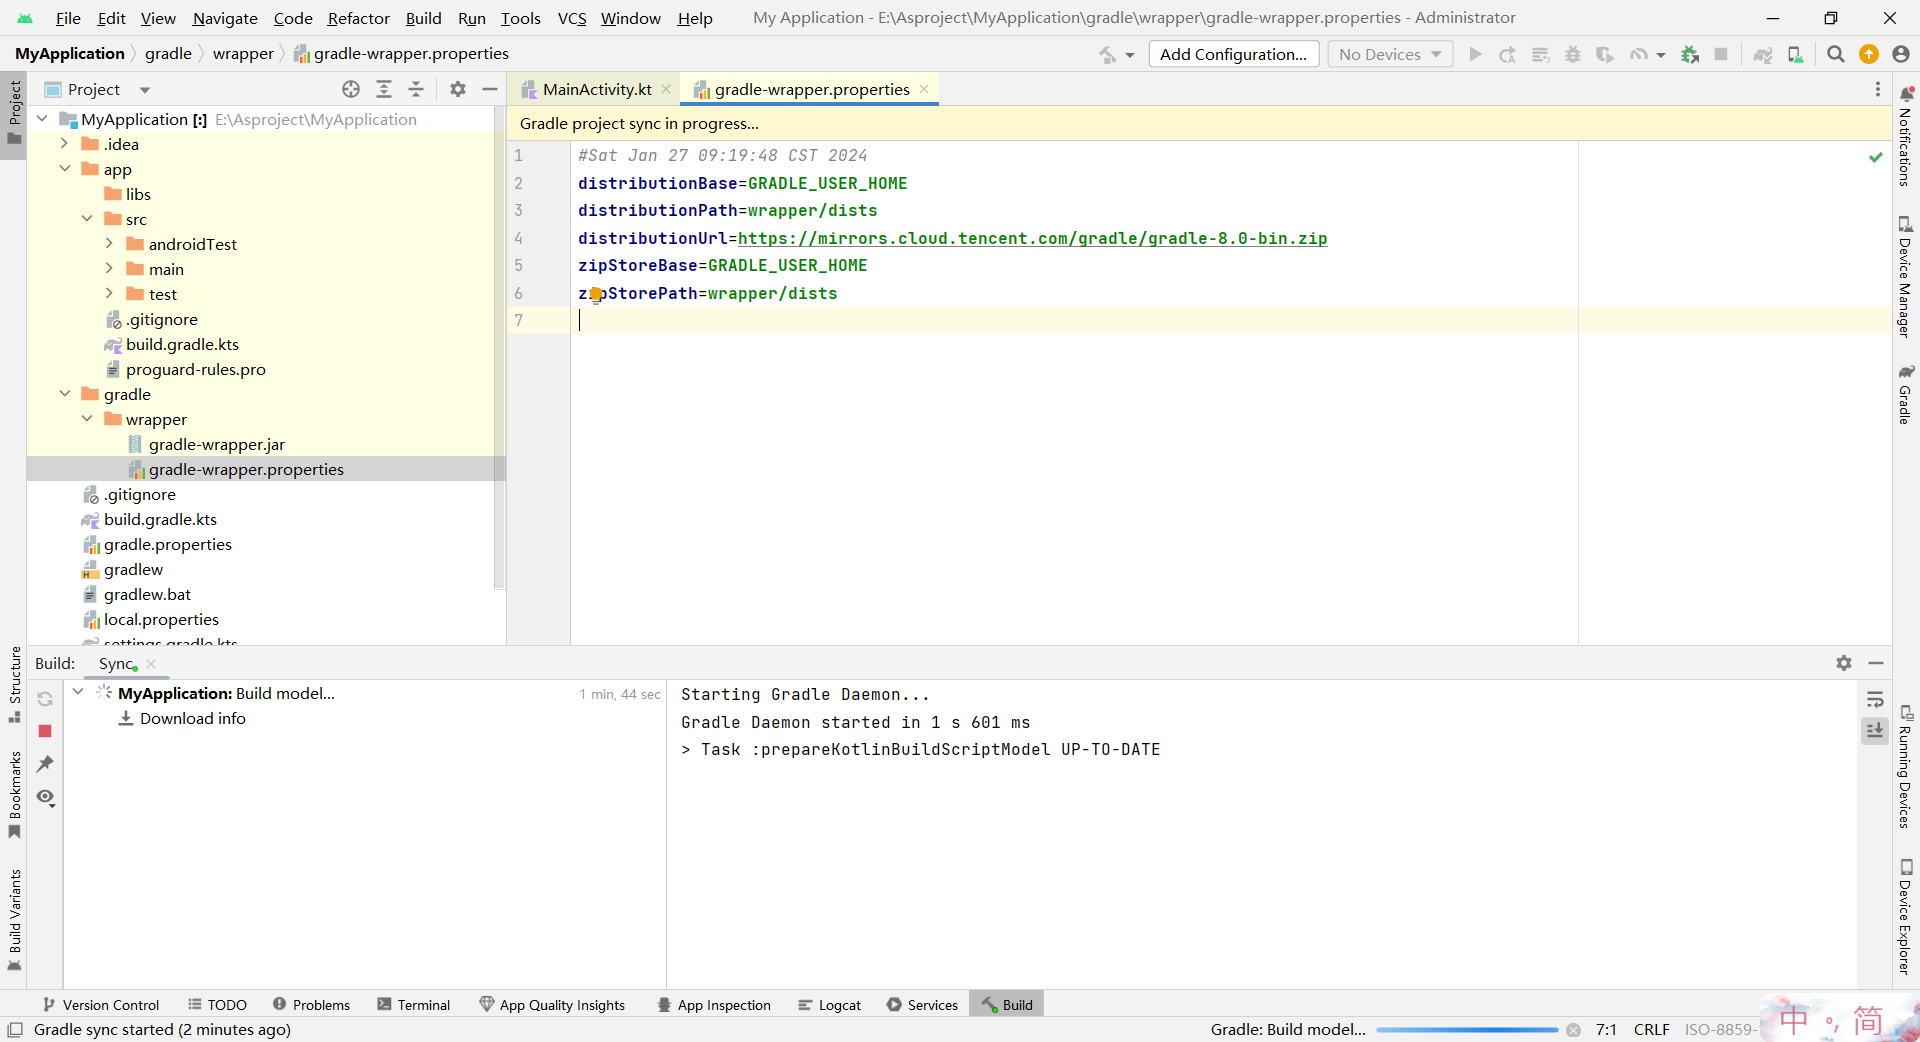Click the orange updates available icon
1920x1042 pixels.
(1868, 54)
